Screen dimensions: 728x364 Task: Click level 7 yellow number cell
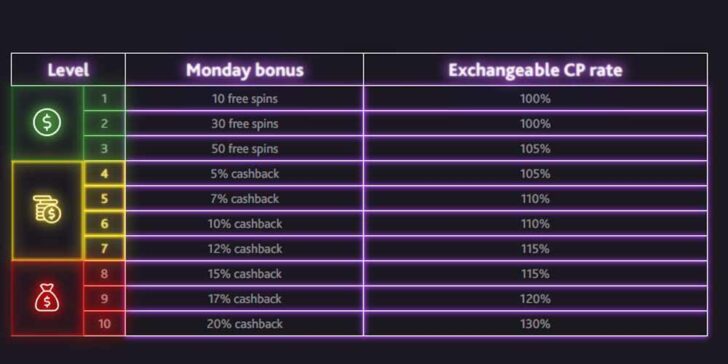pyautogui.click(x=104, y=248)
